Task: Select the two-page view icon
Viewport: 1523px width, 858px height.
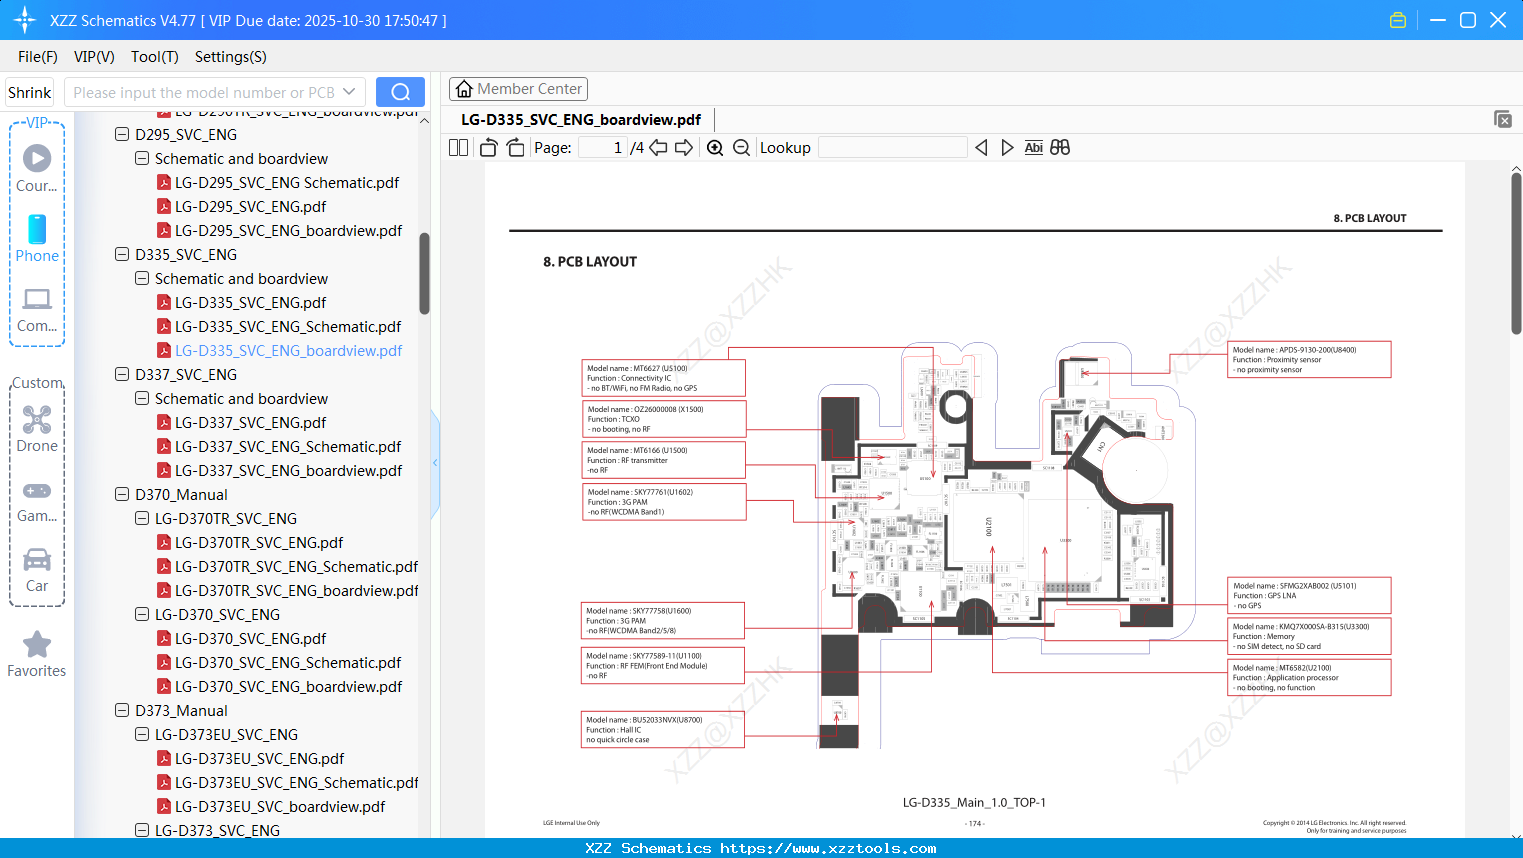Action: point(458,147)
